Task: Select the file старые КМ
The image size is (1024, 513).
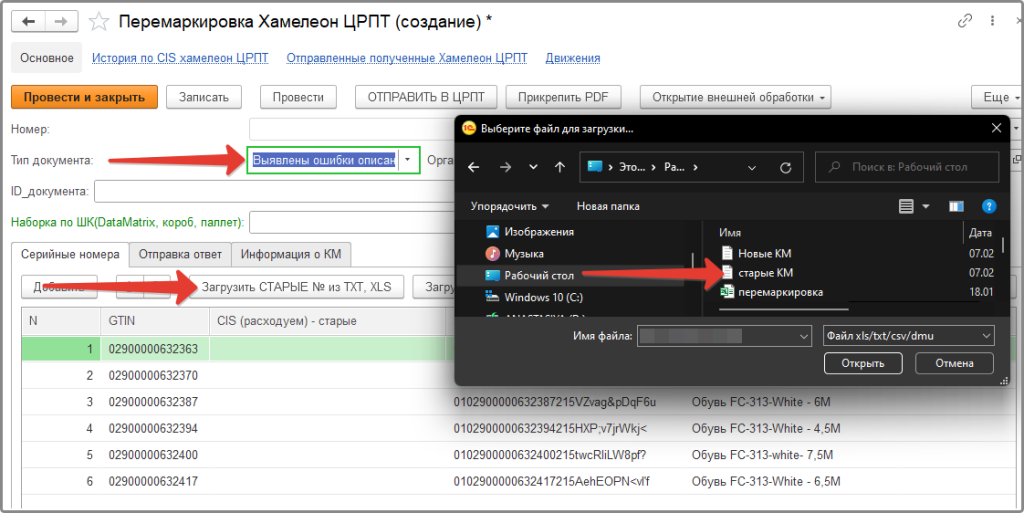Action: tap(756, 273)
